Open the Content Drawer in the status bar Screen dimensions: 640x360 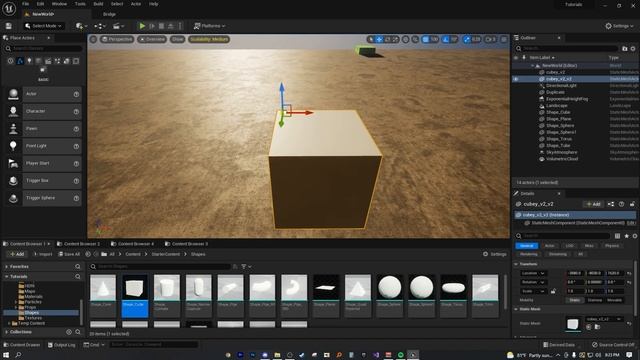point(22,345)
